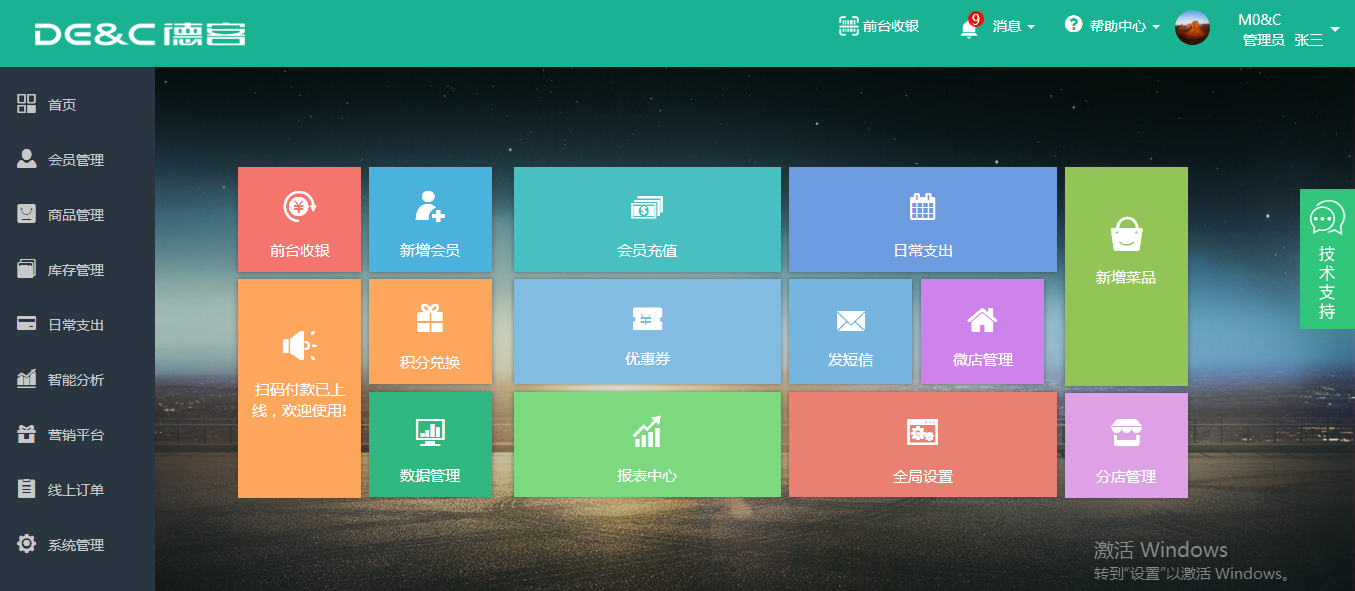Click the 线上订单 clipboard icon

(x=27, y=488)
